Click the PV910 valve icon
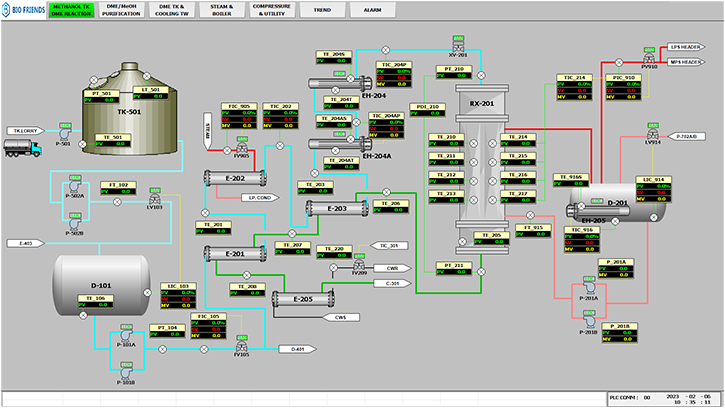 tap(649, 58)
